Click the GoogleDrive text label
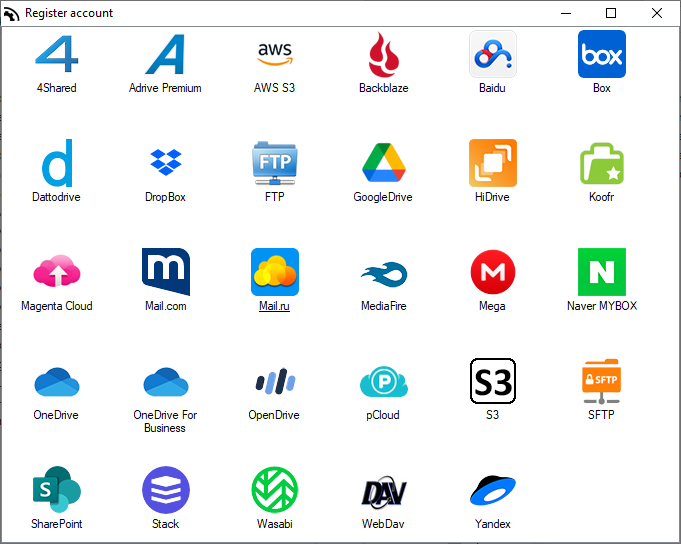Viewport: 681px width, 544px height. coord(383,197)
